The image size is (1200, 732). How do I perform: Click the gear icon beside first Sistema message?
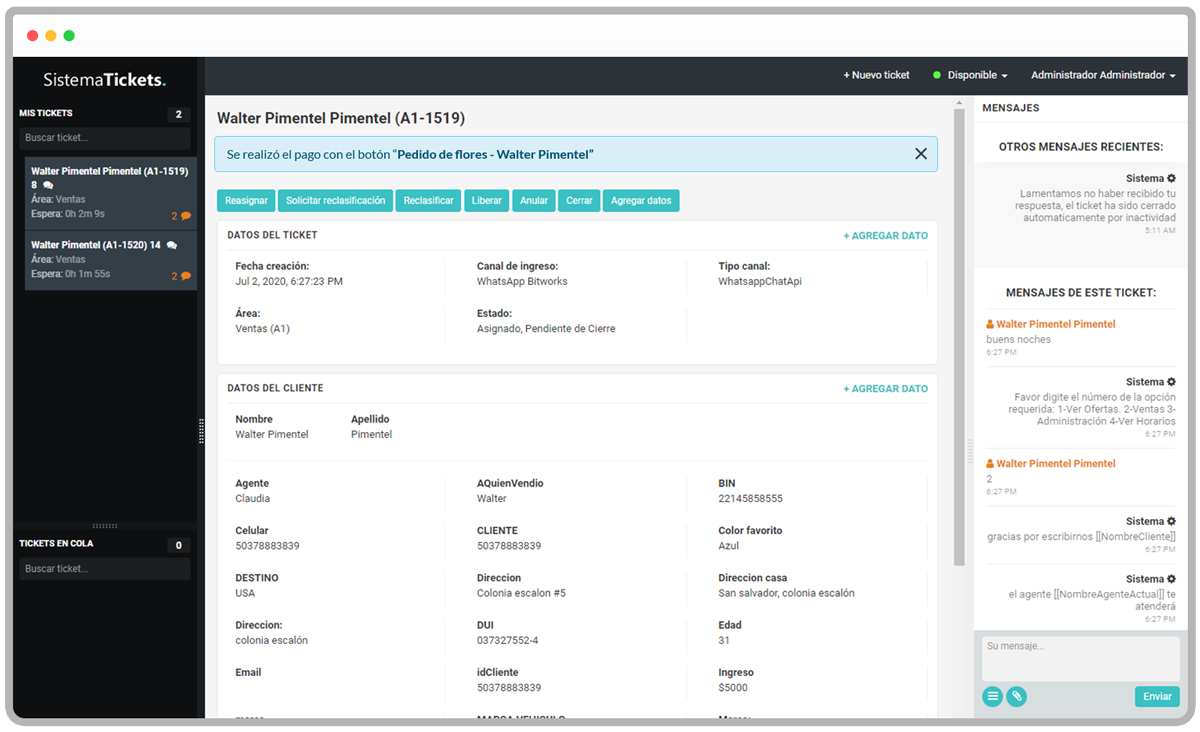coord(1171,178)
